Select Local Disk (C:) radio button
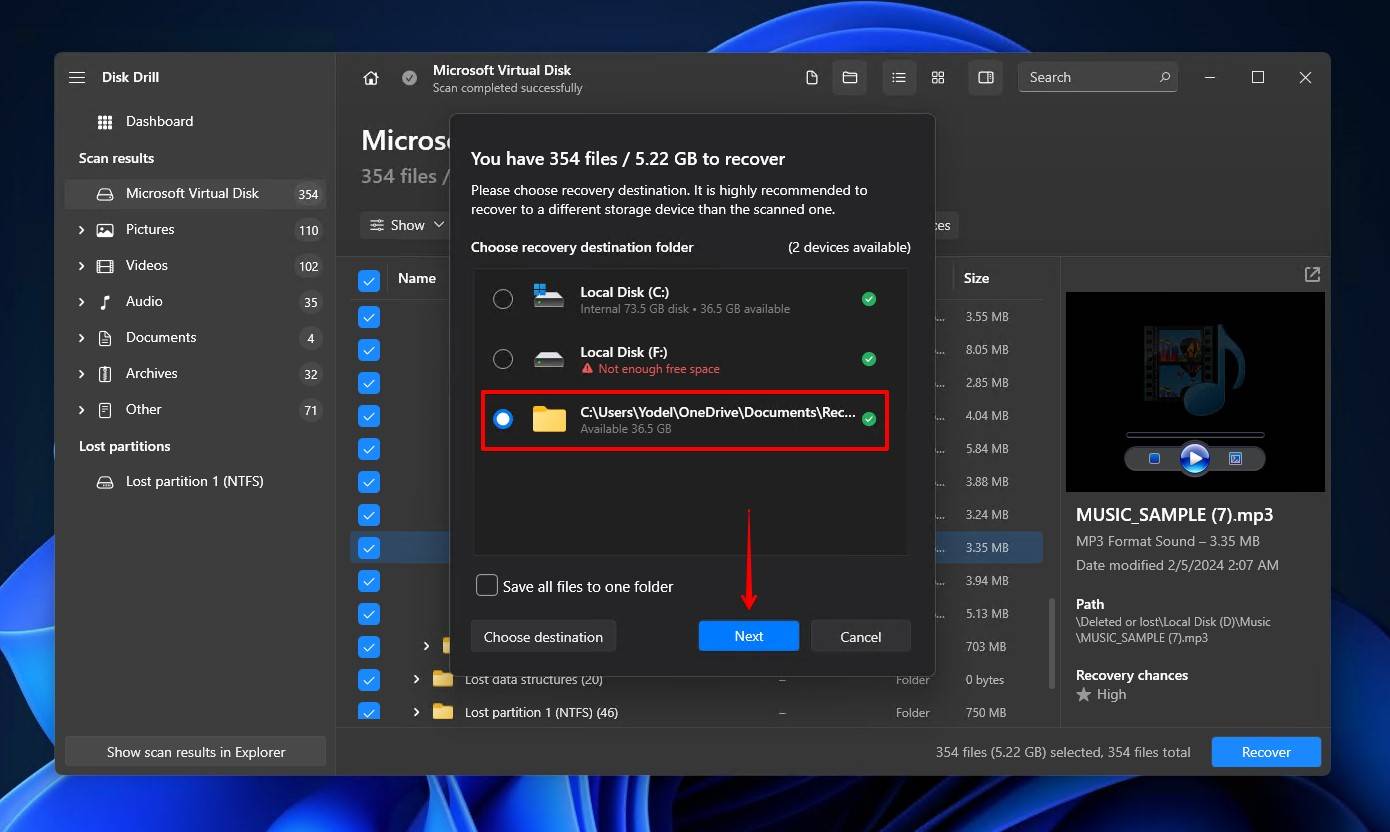 [503, 299]
